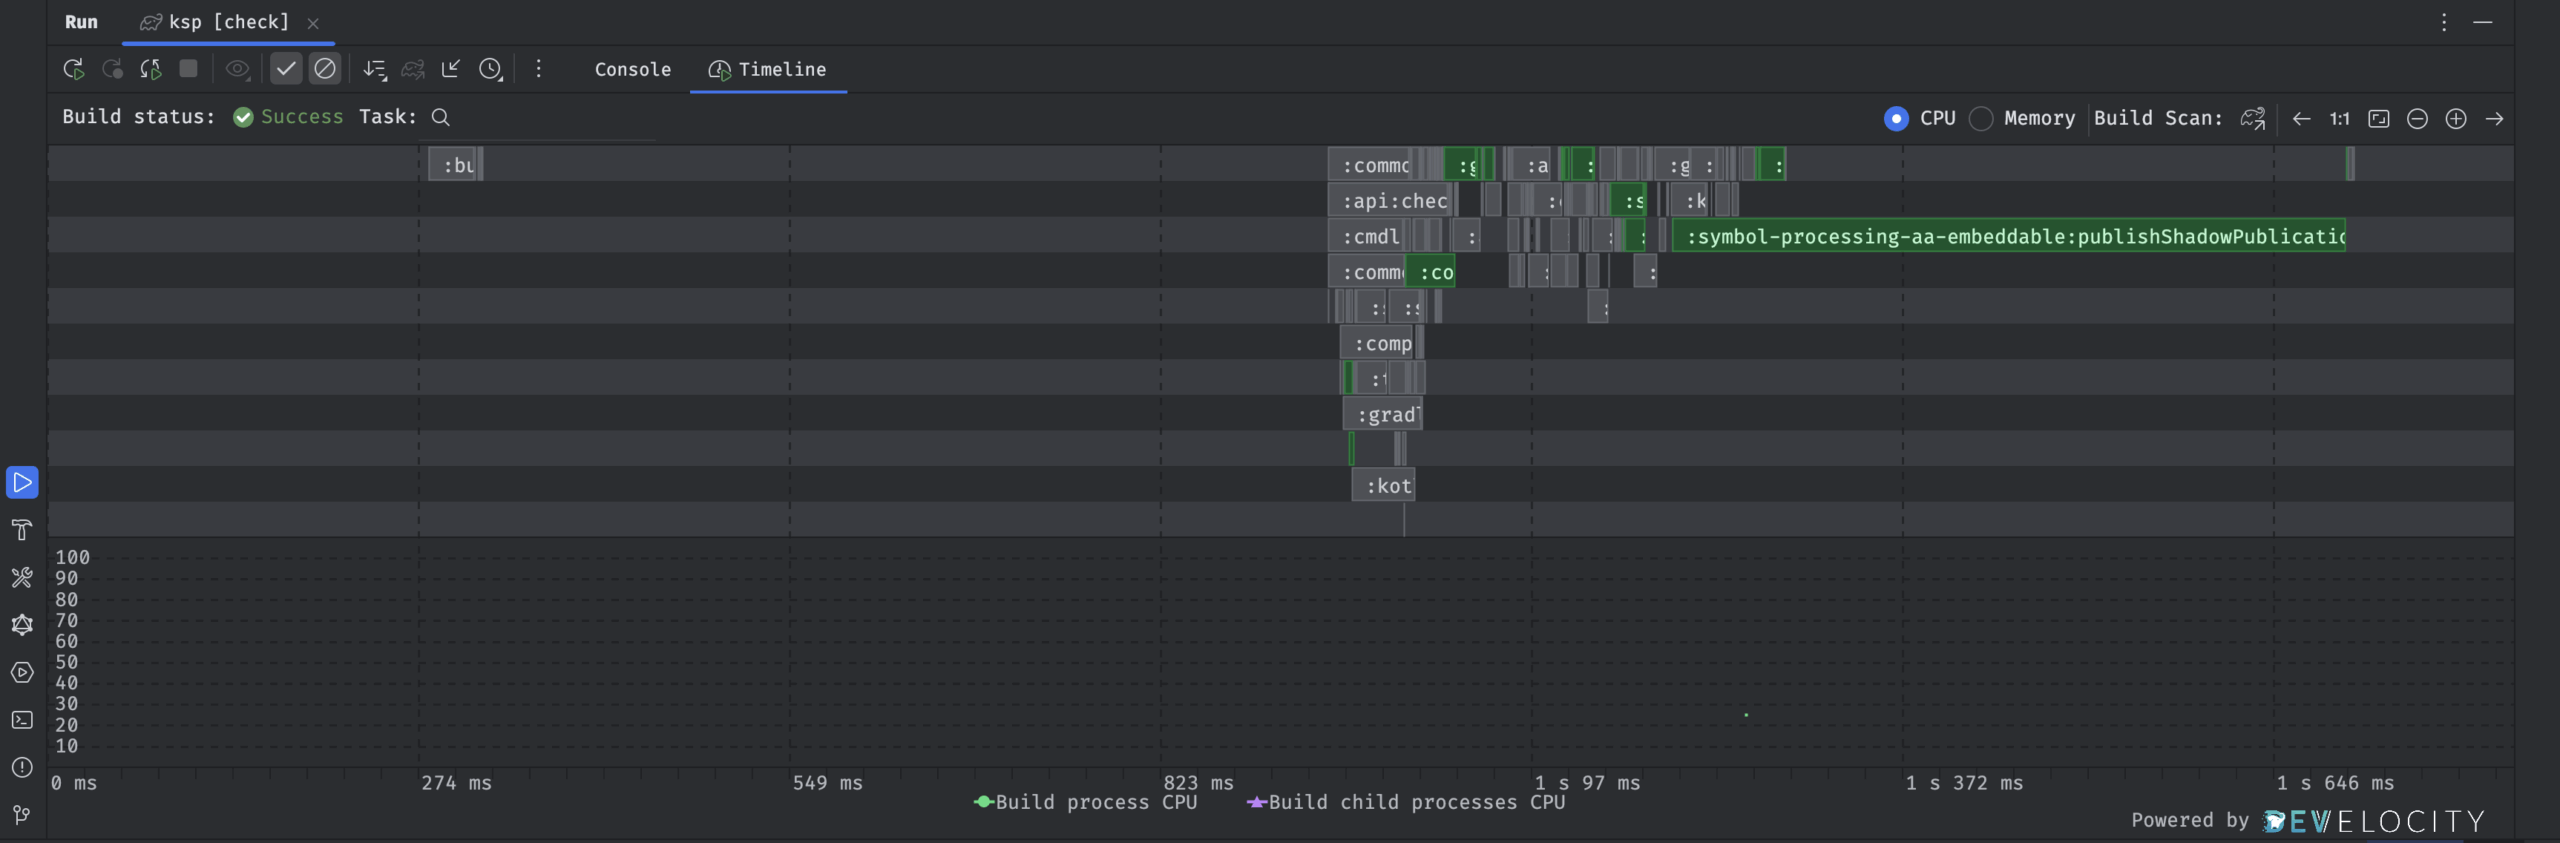The height and width of the screenshot is (843, 2560).
Task: Open the vertical three-dot toolbar menu
Action: (x=538, y=69)
